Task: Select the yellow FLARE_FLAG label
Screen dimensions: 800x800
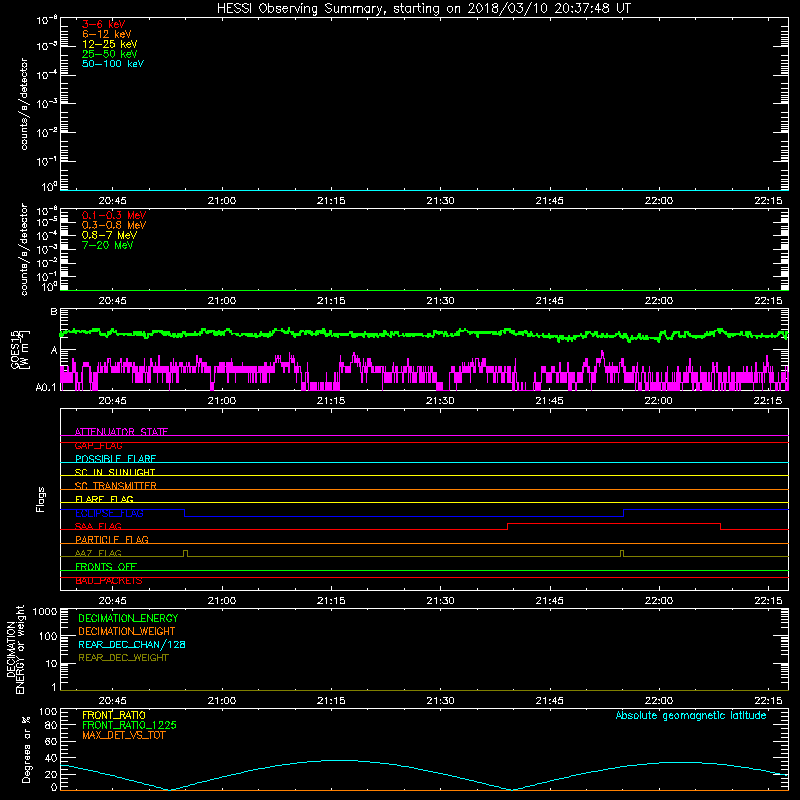Action: point(104,499)
